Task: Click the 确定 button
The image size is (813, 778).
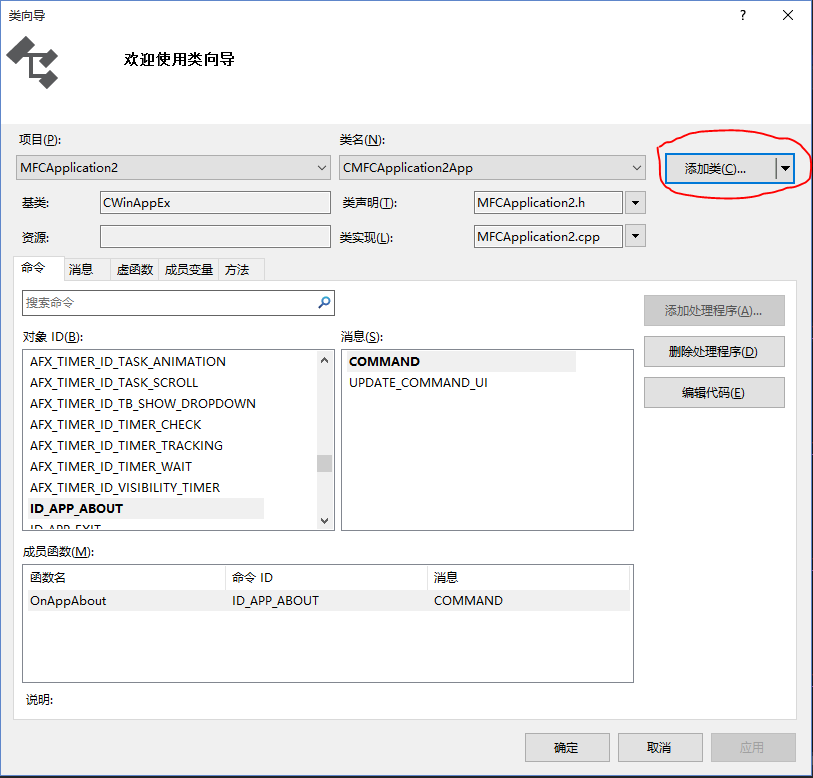Action: 567,747
